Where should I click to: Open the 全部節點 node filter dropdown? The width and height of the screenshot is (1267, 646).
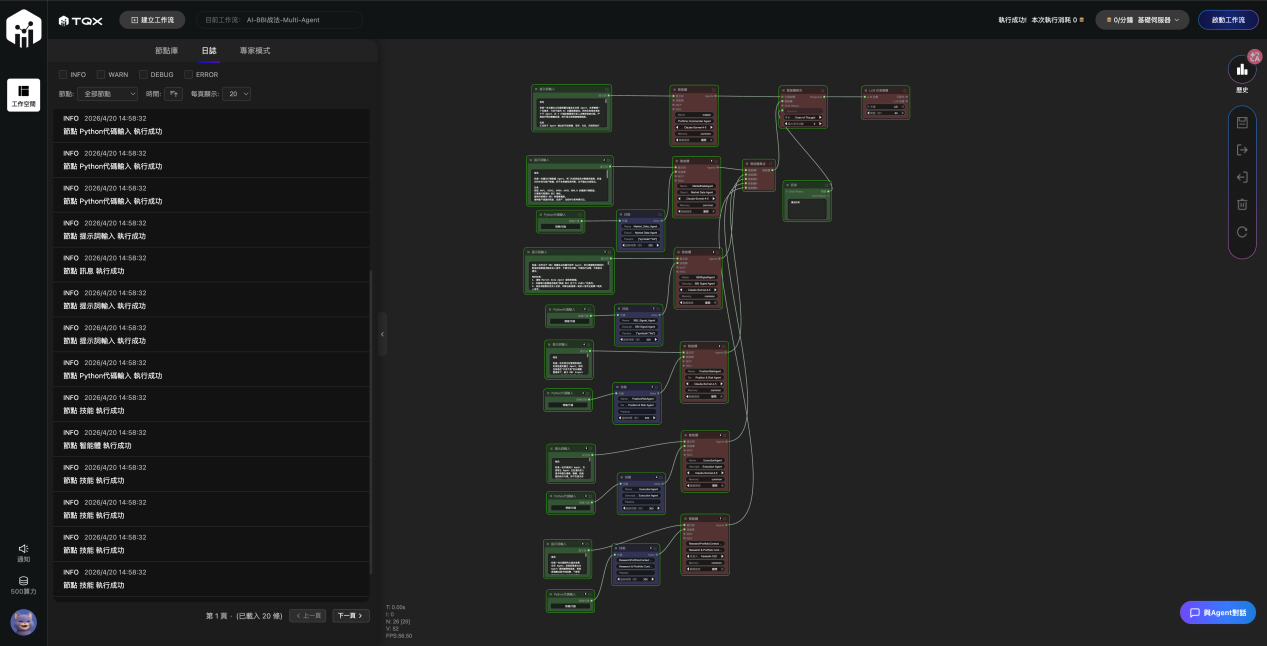click(108, 94)
